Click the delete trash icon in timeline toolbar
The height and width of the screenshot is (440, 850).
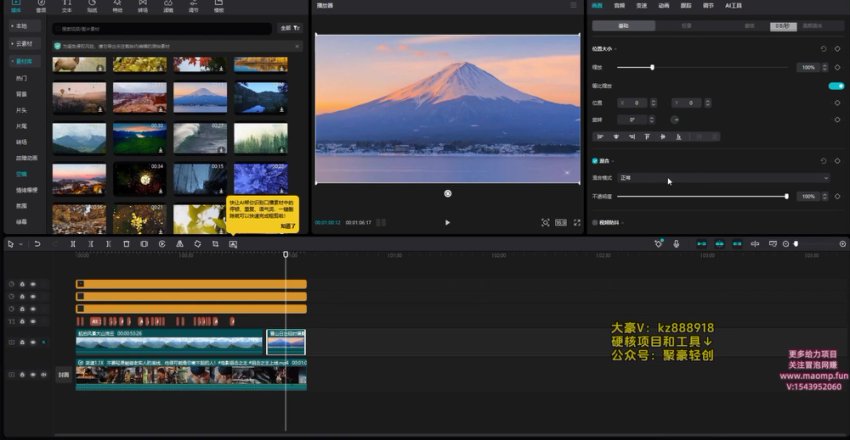(126, 244)
